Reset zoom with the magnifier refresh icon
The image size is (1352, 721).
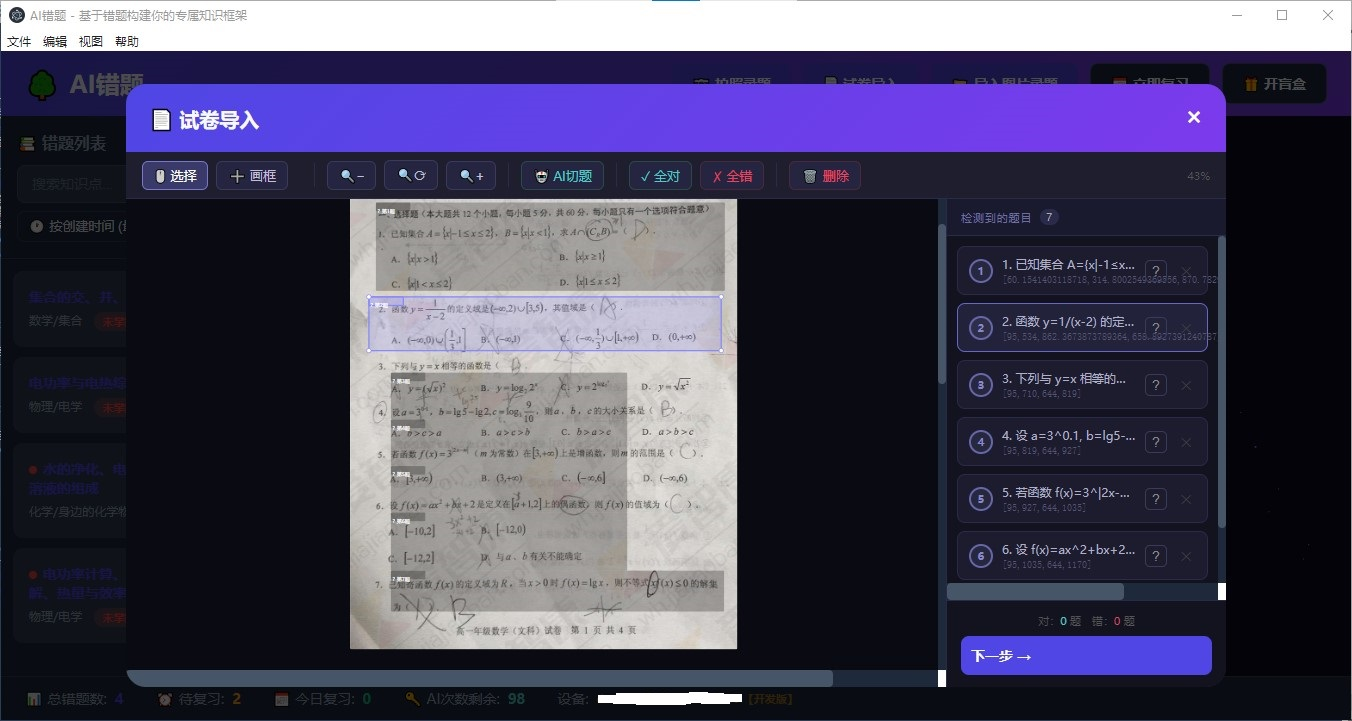[411, 176]
